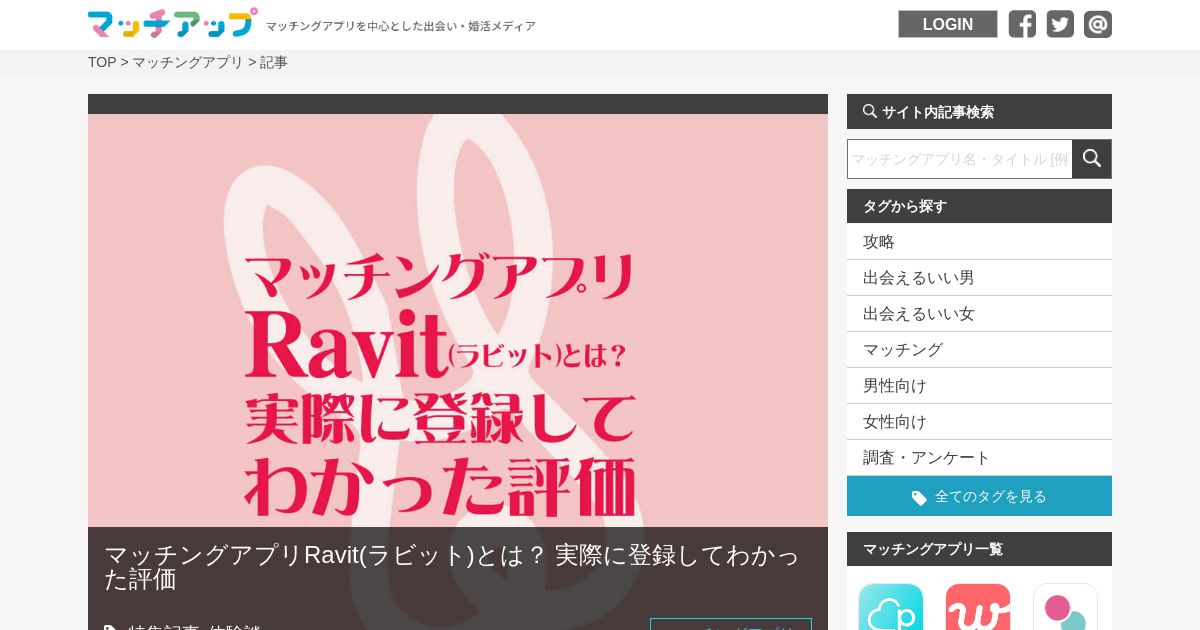
Task: Open the @ contact icon
Action: [1098, 24]
